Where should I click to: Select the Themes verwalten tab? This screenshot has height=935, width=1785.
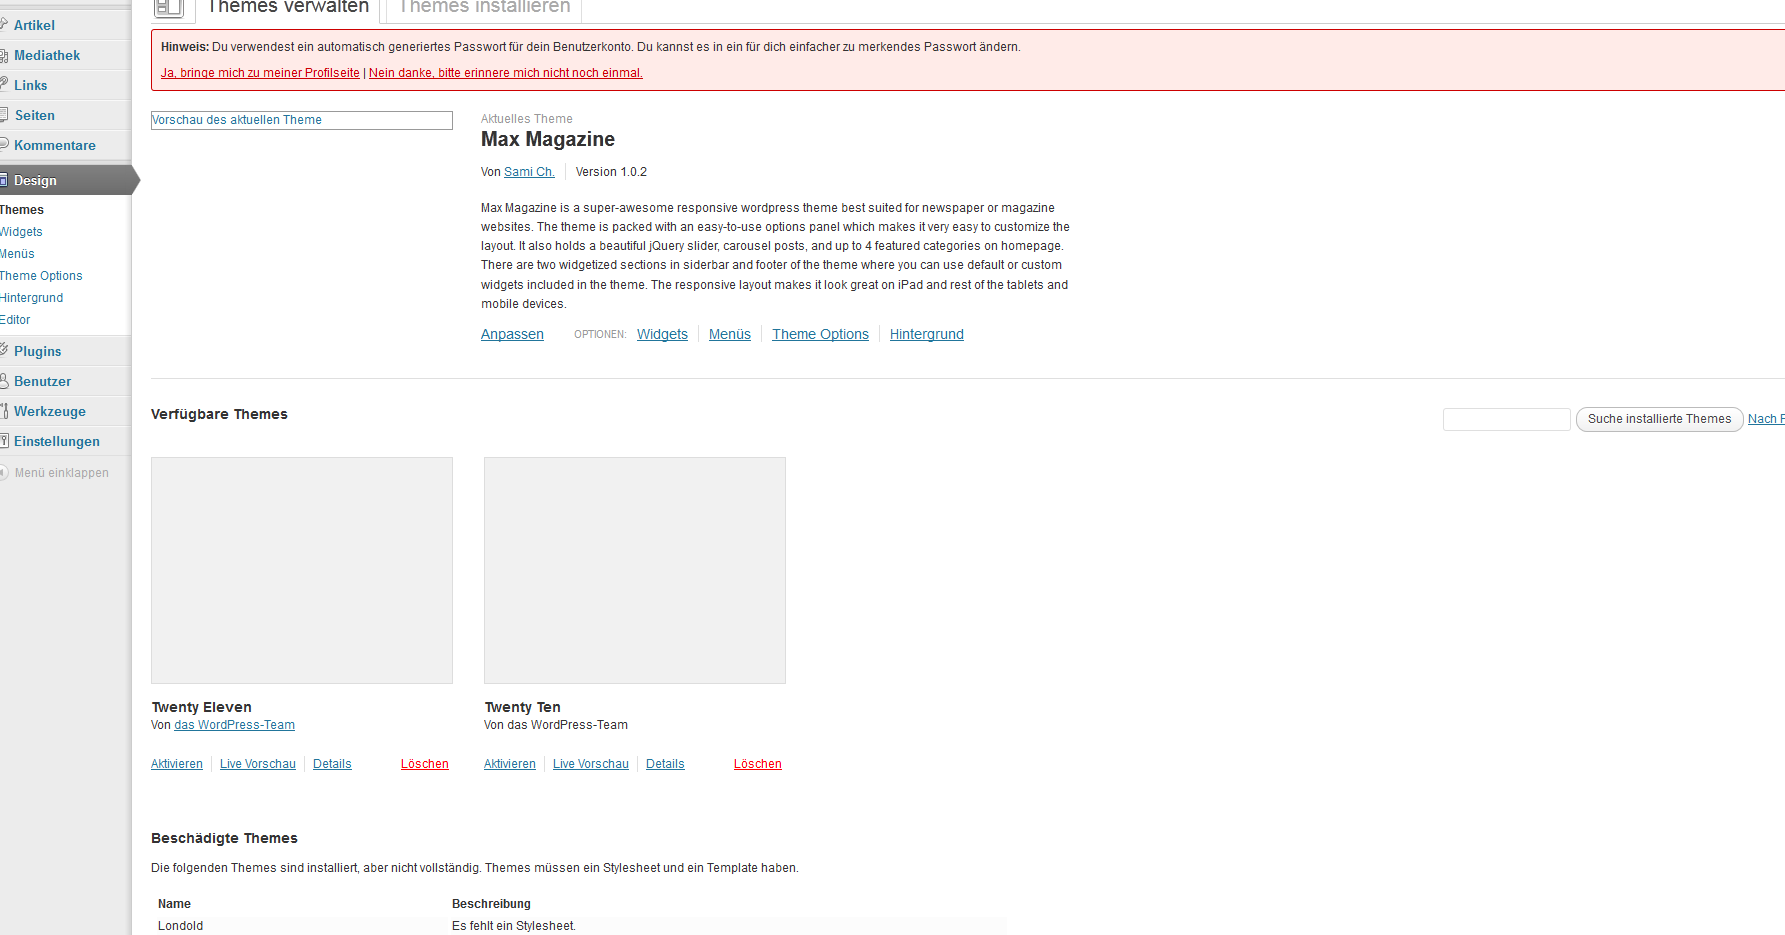pos(288,8)
